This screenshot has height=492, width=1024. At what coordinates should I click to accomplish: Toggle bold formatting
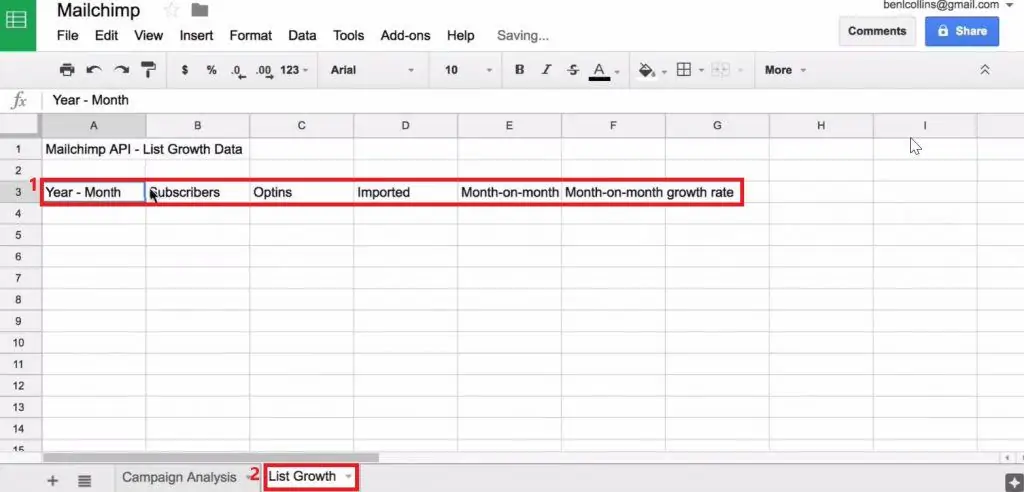519,70
